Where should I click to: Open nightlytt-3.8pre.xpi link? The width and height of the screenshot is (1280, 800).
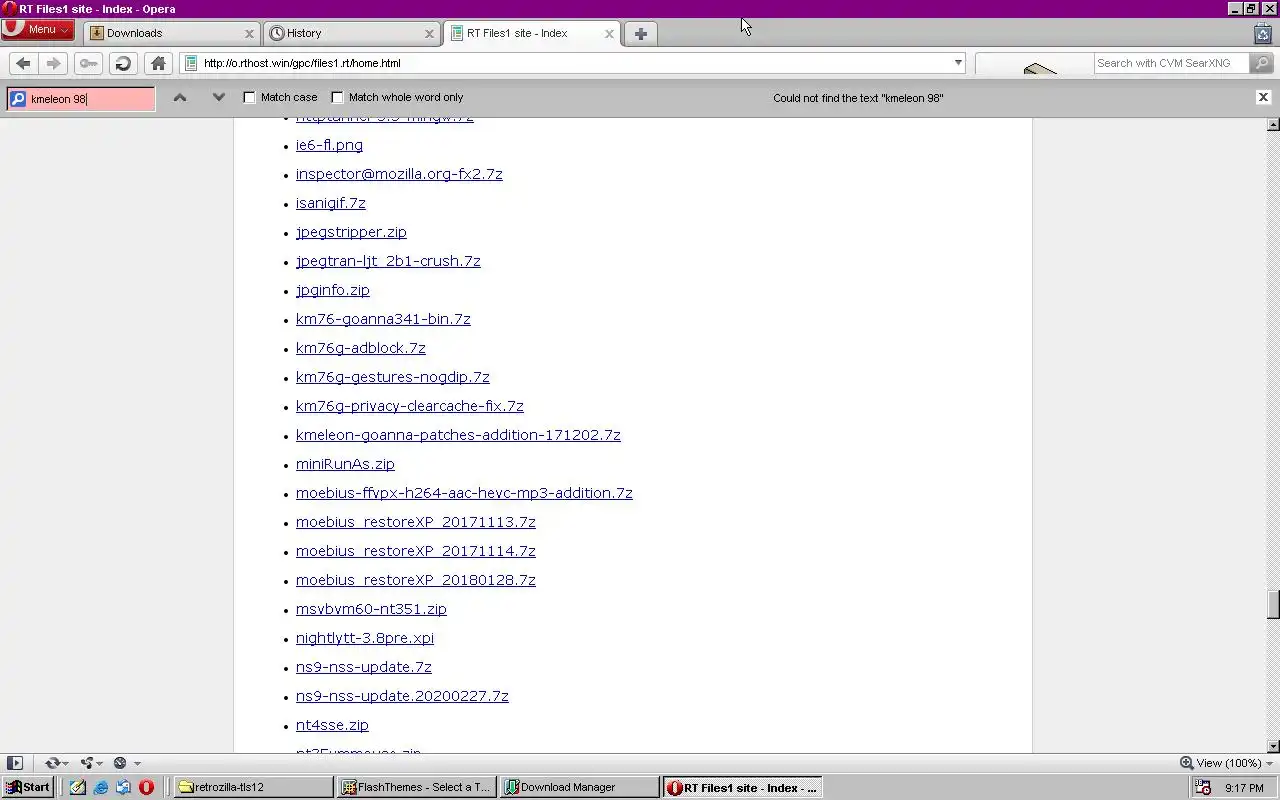[365, 638]
